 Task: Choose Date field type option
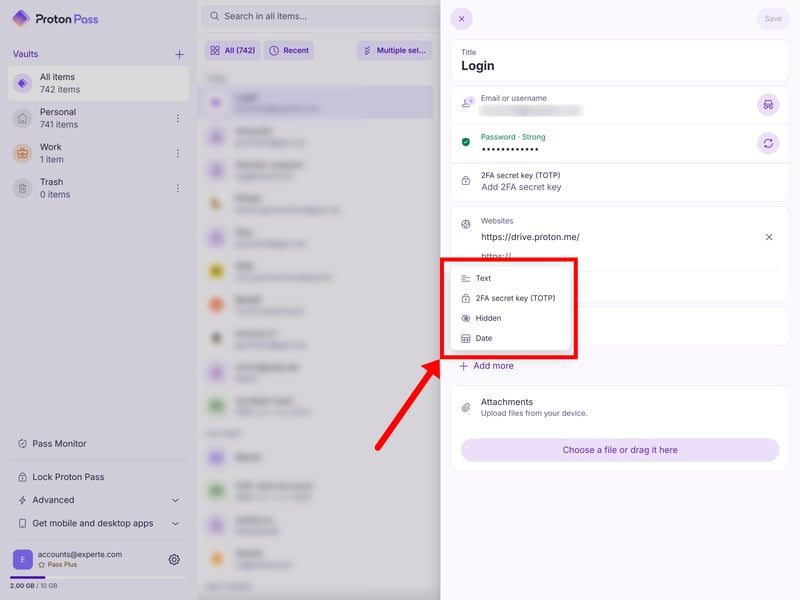pos(484,338)
